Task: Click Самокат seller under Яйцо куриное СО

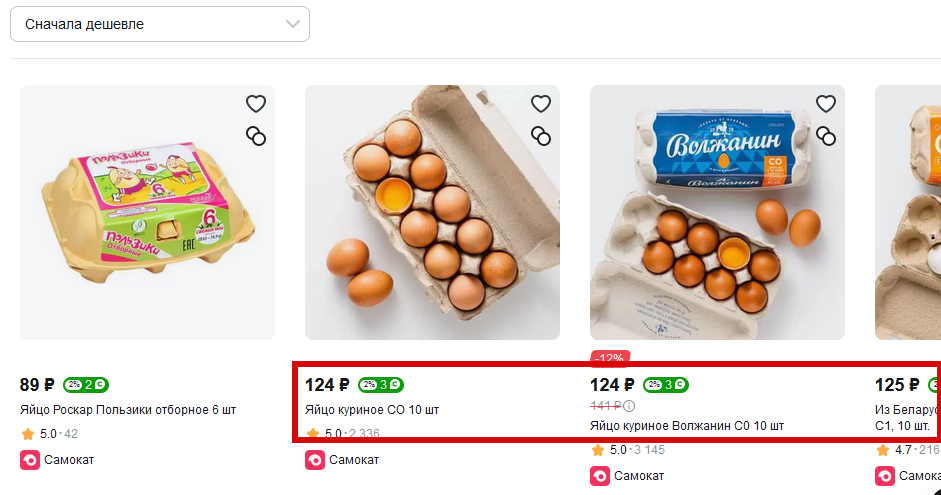Action: (353, 460)
